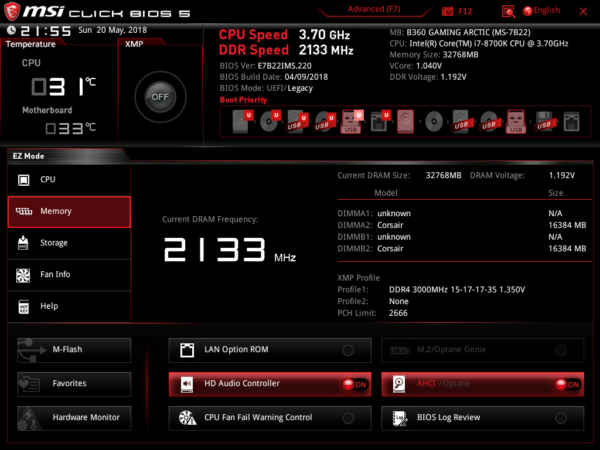This screenshot has height=450, width=600.
Task: Show the Fan Info section
Action: click(69, 274)
